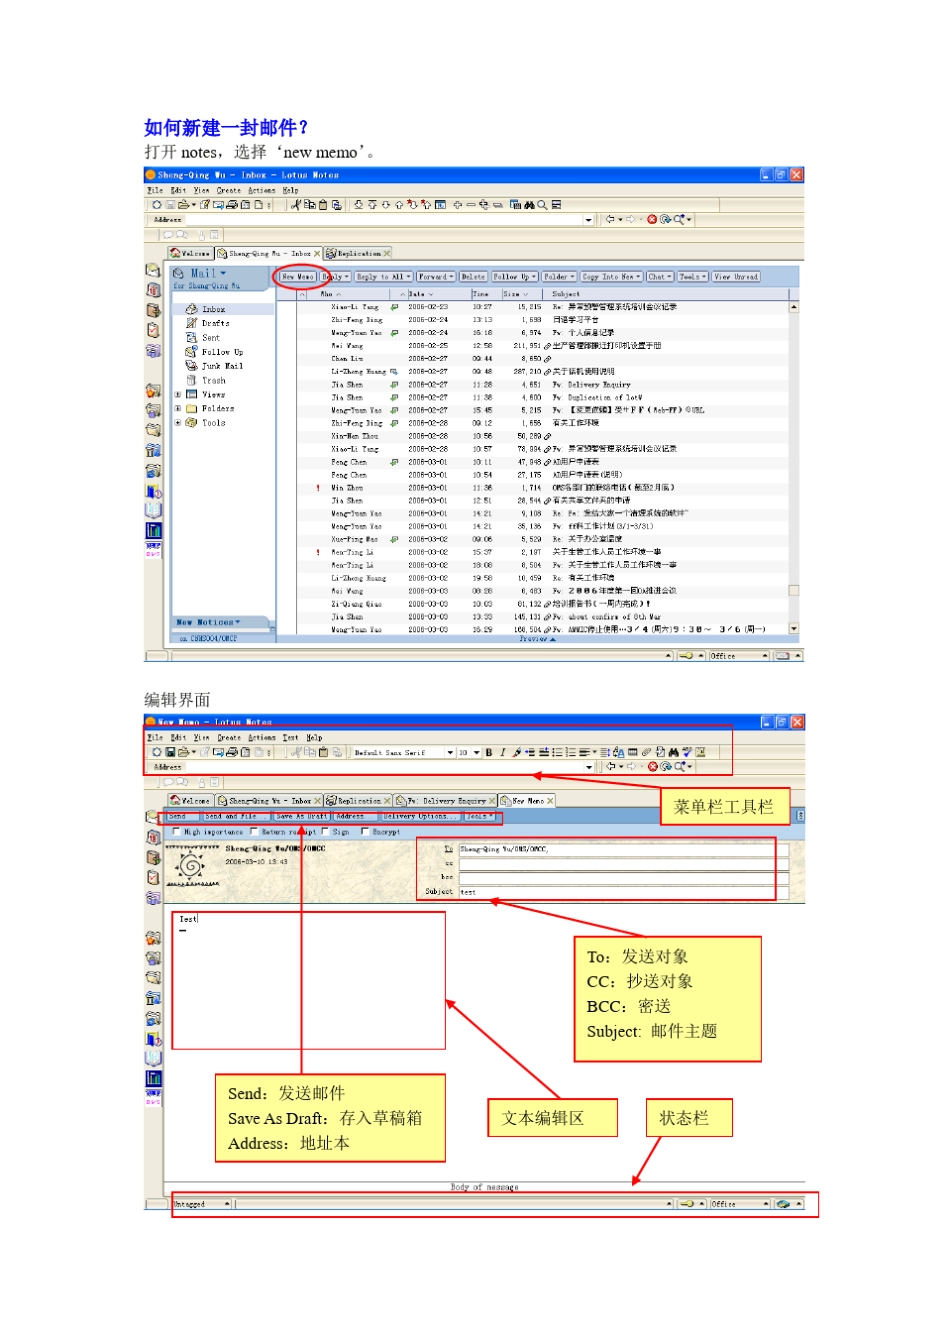This screenshot has width=950, height=1344.
Task: Expand the Views tree node
Action: (178, 395)
